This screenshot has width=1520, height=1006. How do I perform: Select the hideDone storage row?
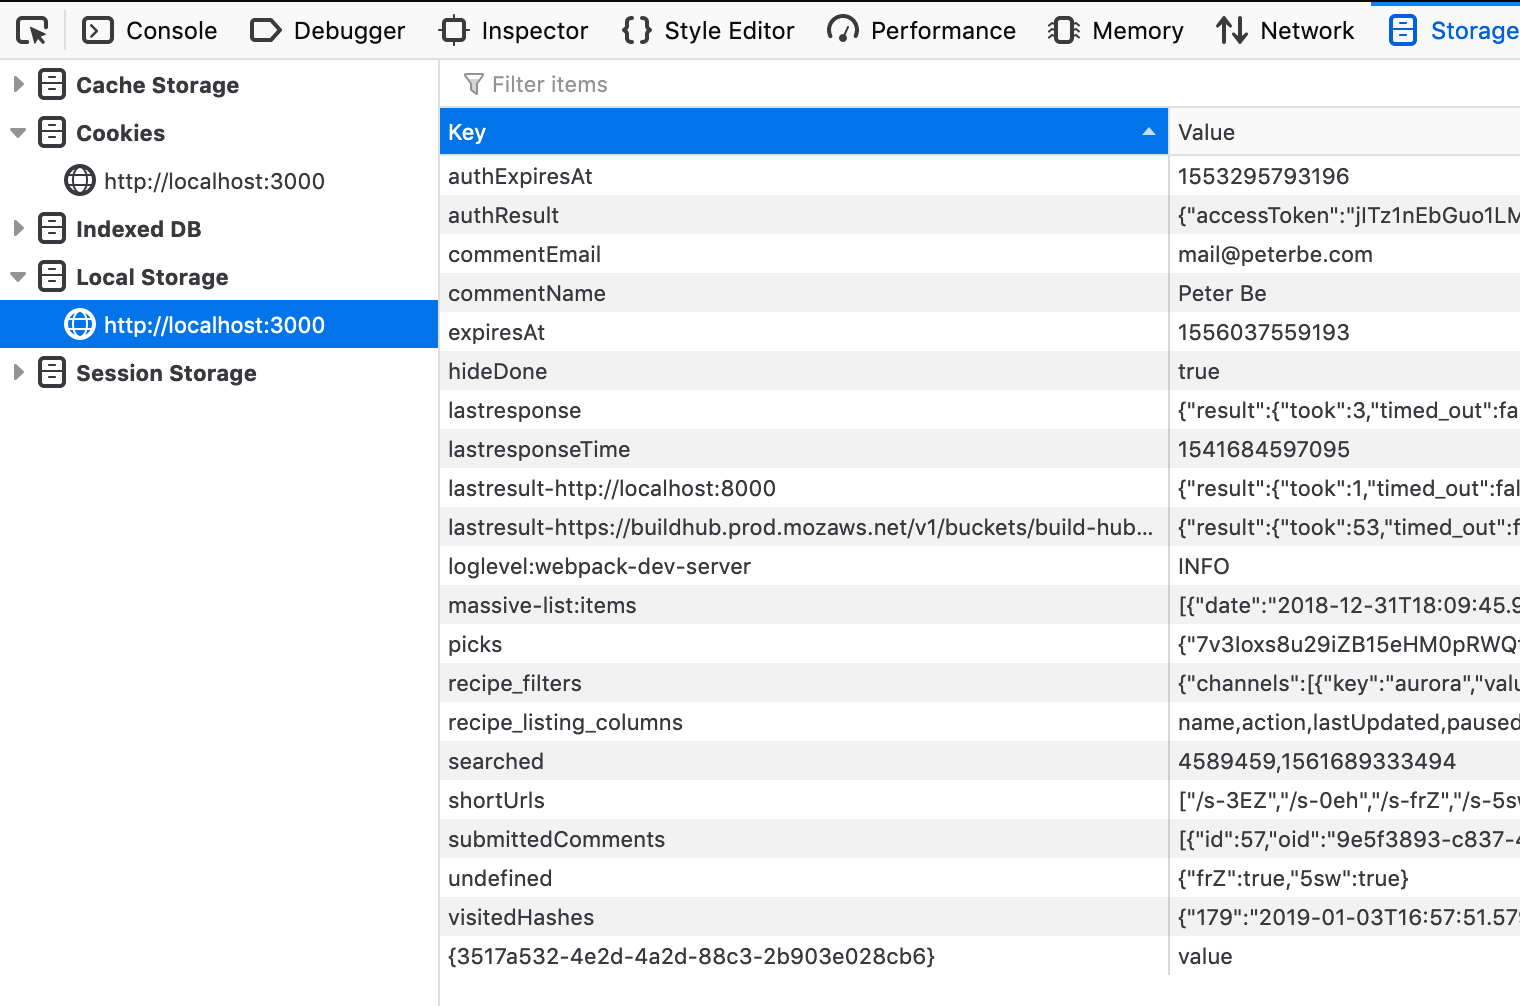click(x=802, y=371)
